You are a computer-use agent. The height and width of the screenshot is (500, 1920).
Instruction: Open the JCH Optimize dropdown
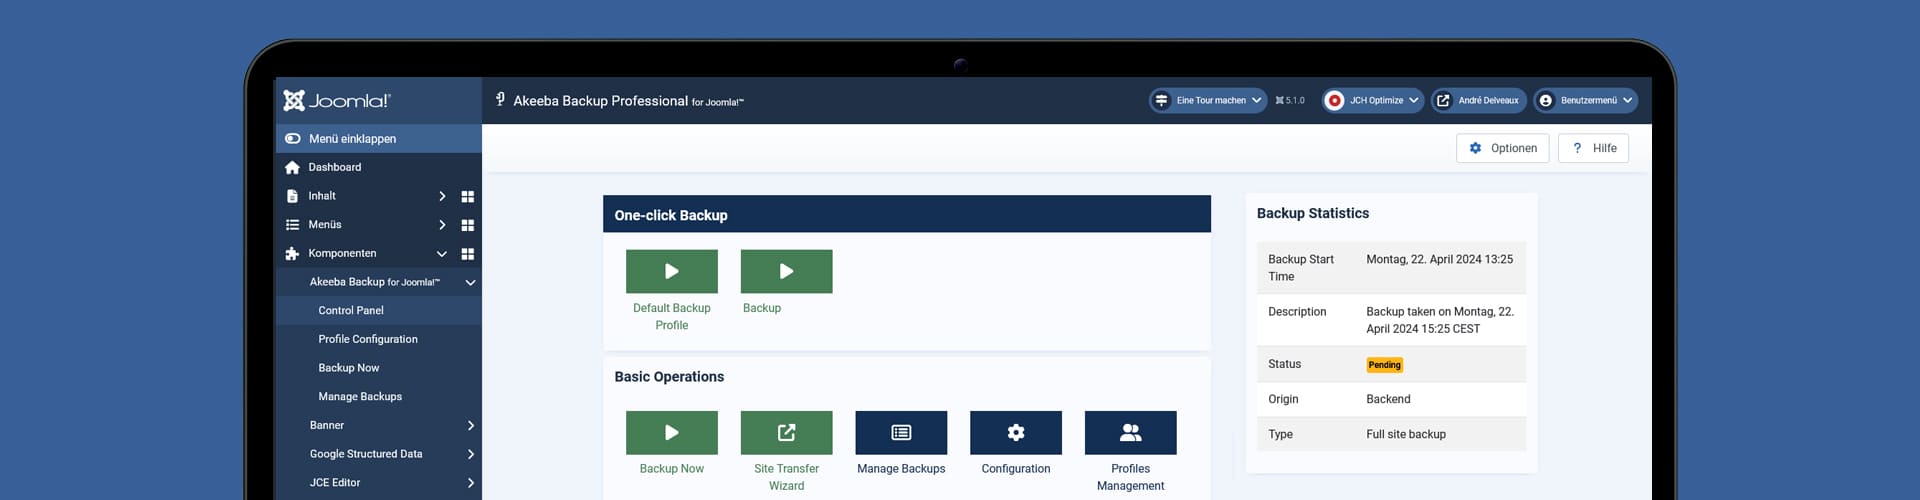point(1373,100)
